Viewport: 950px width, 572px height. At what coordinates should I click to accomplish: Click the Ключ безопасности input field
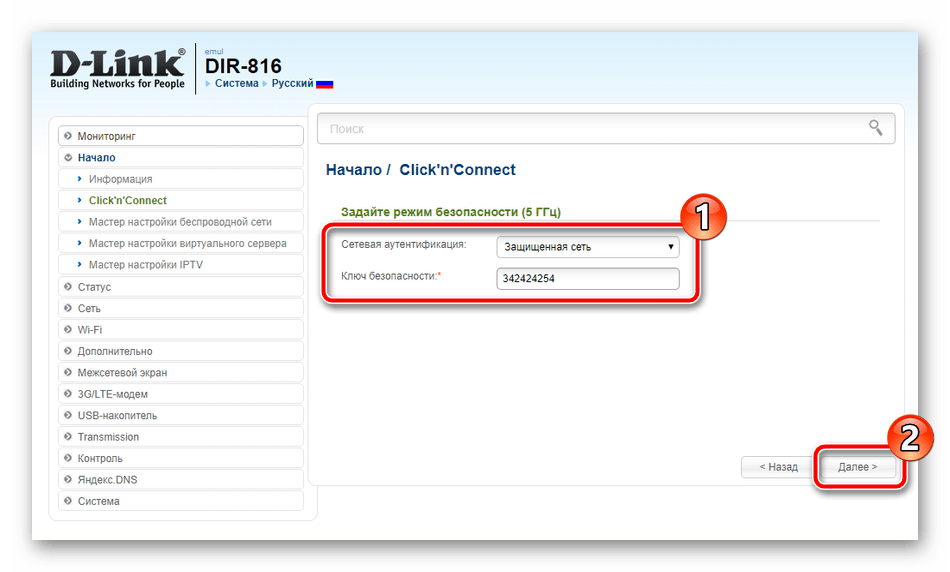click(x=588, y=278)
